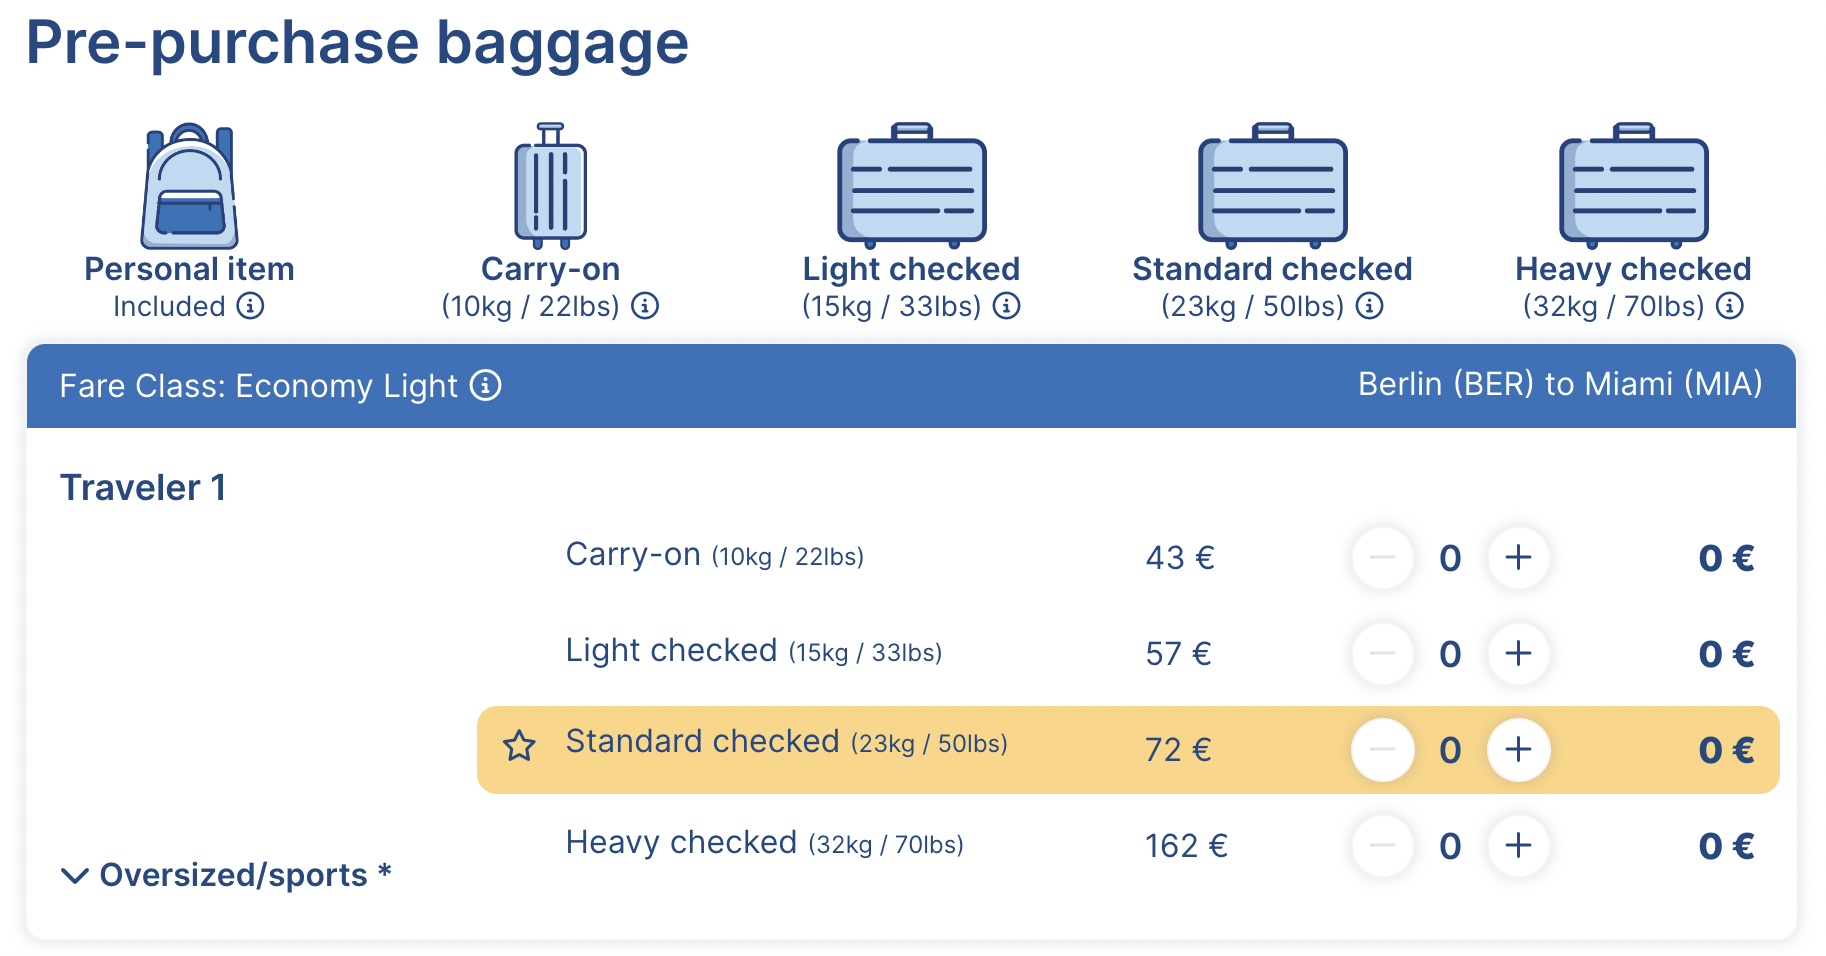Click the Heavy checked suitcase illustration
The width and height of the screenshot is (1826, 956).
pyautogui.click(x=1634, y=186)
